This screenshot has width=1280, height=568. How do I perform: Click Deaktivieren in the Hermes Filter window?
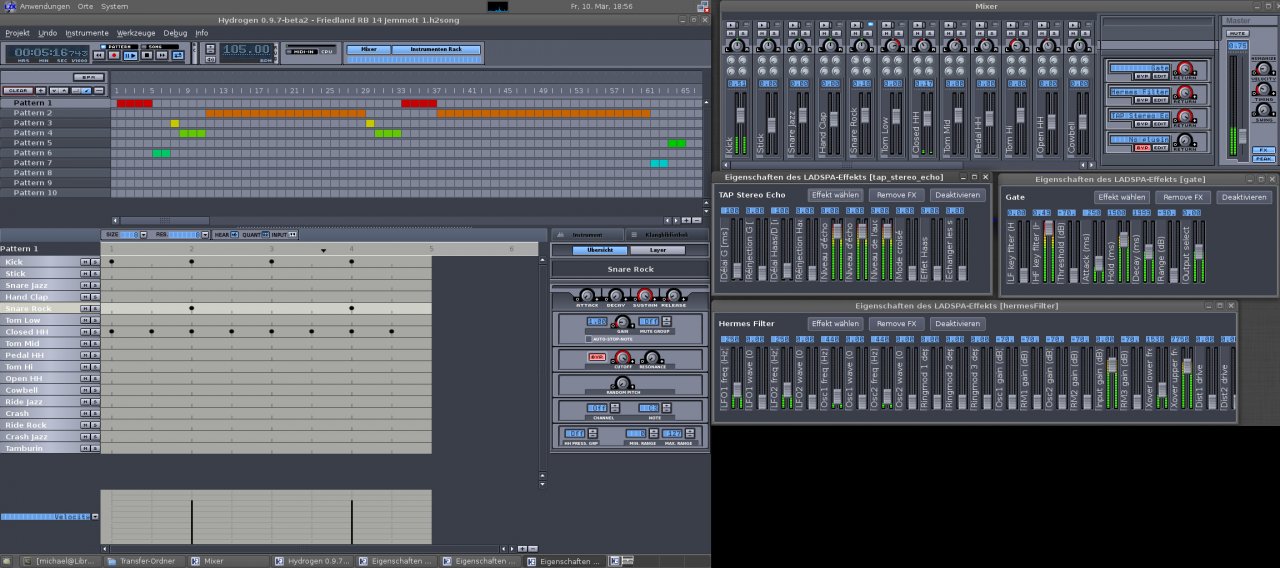click(958, 324)
